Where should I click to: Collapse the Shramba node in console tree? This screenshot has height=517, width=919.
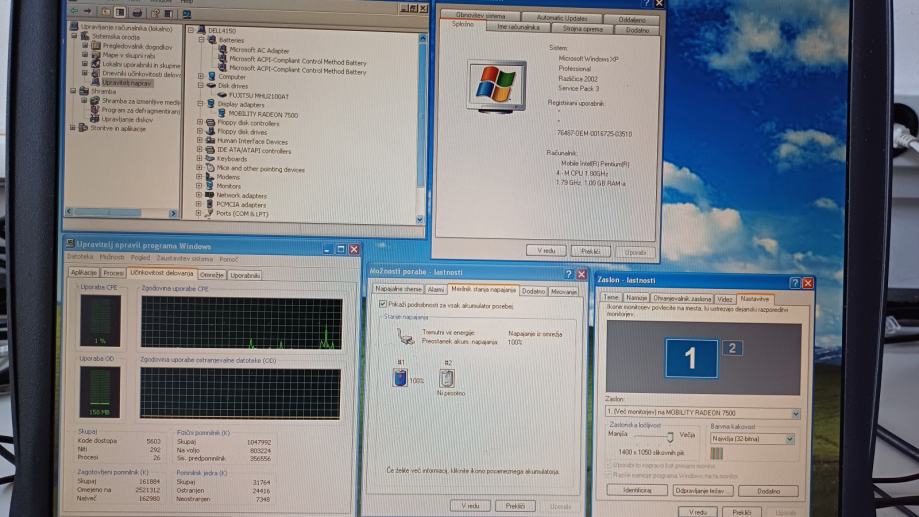coord(74,91)
